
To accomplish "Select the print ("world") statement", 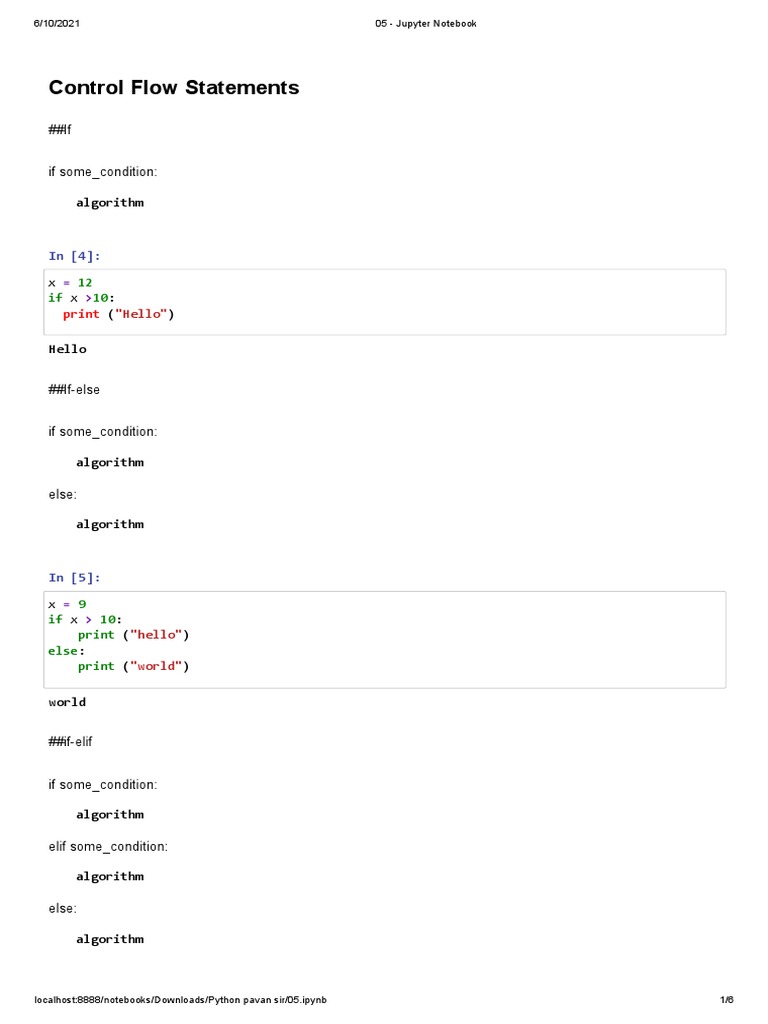I will [x=134, y=667].
